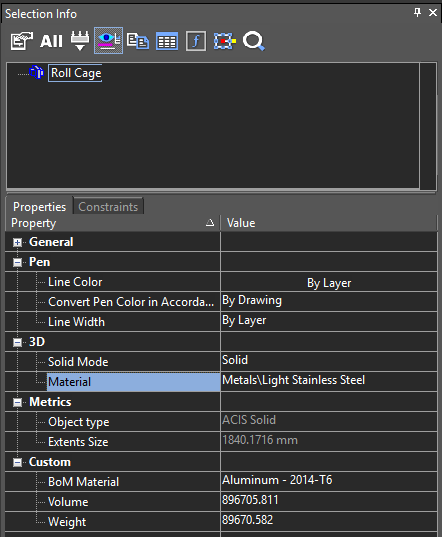Collapse the Pen property group

pyautogui.click(x=17, y=262)
